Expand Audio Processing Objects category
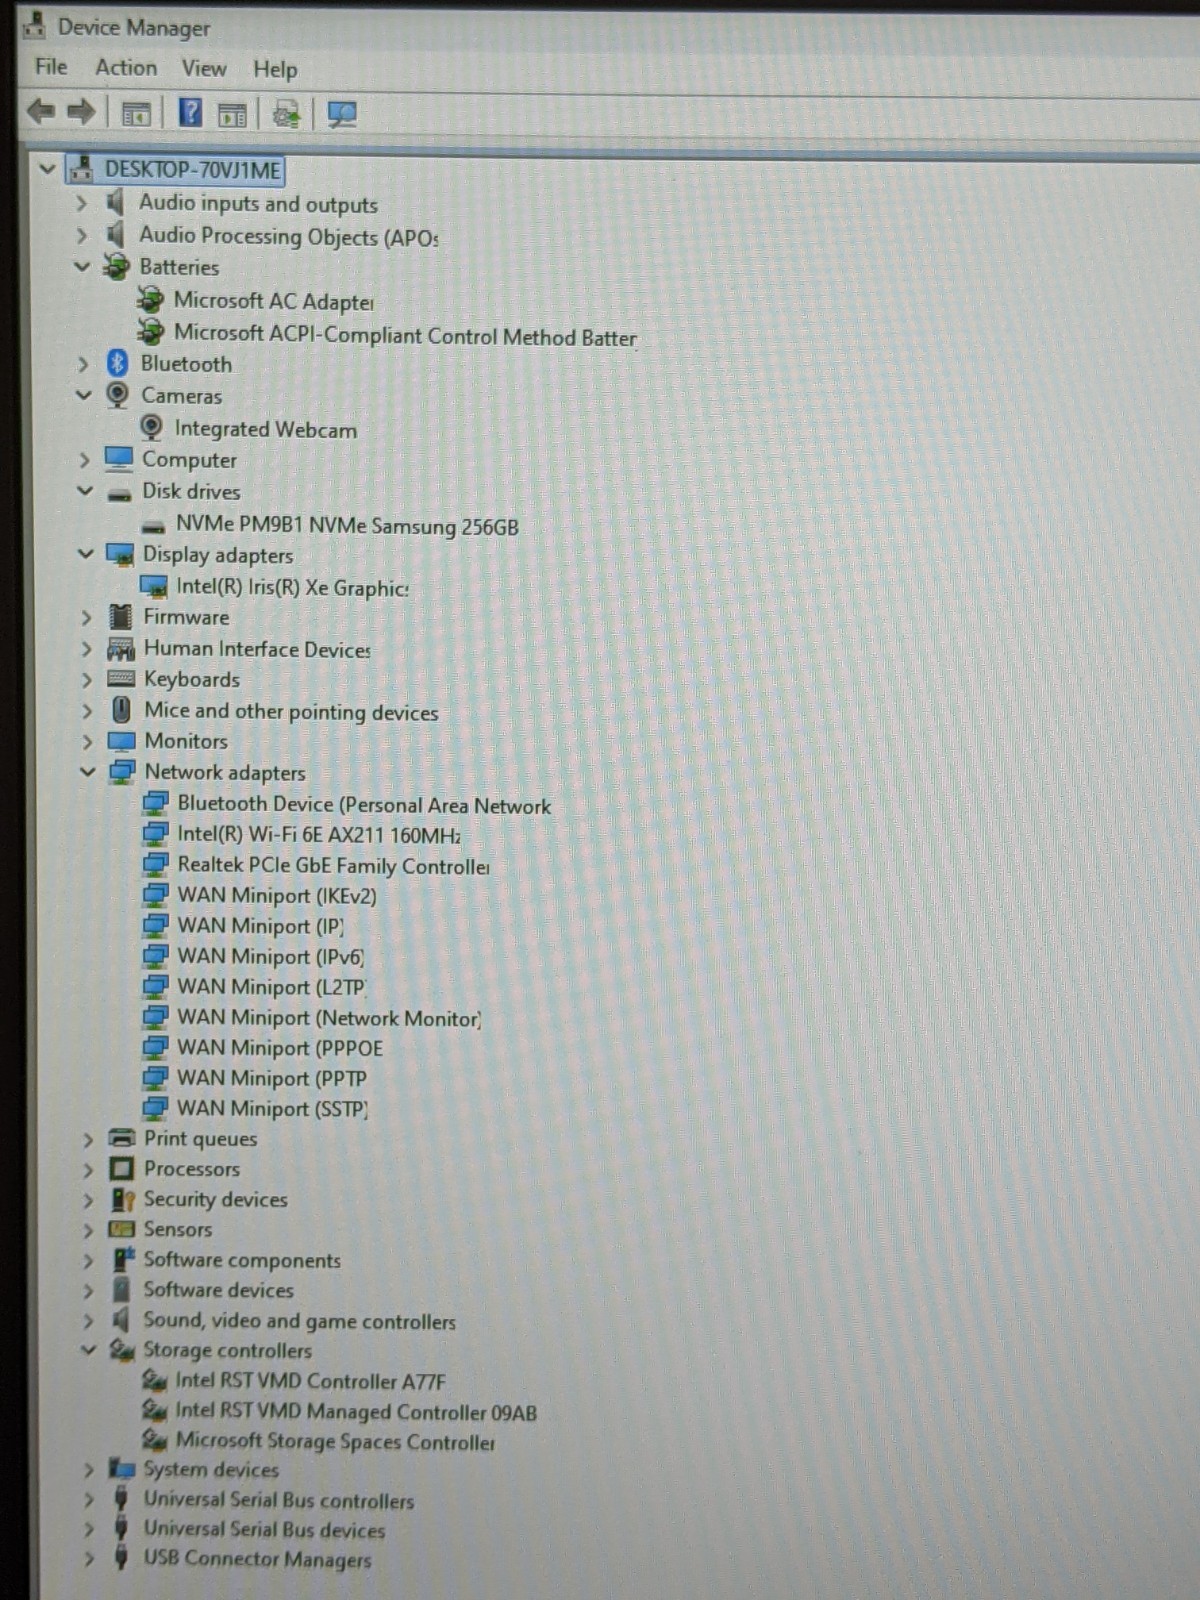Image resolution: width=1200 pixels, height=1600 pixels. coord(82,236)
